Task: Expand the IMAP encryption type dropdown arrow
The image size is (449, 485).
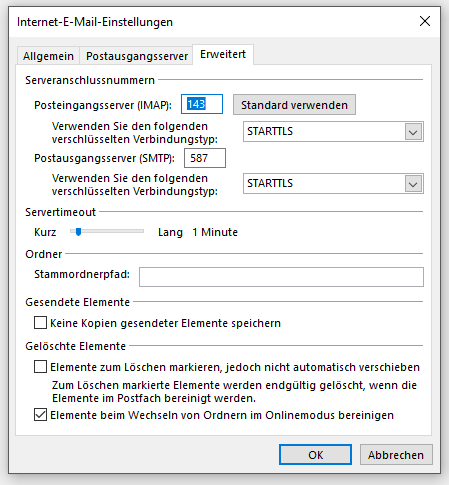Action: pos(413,132)
